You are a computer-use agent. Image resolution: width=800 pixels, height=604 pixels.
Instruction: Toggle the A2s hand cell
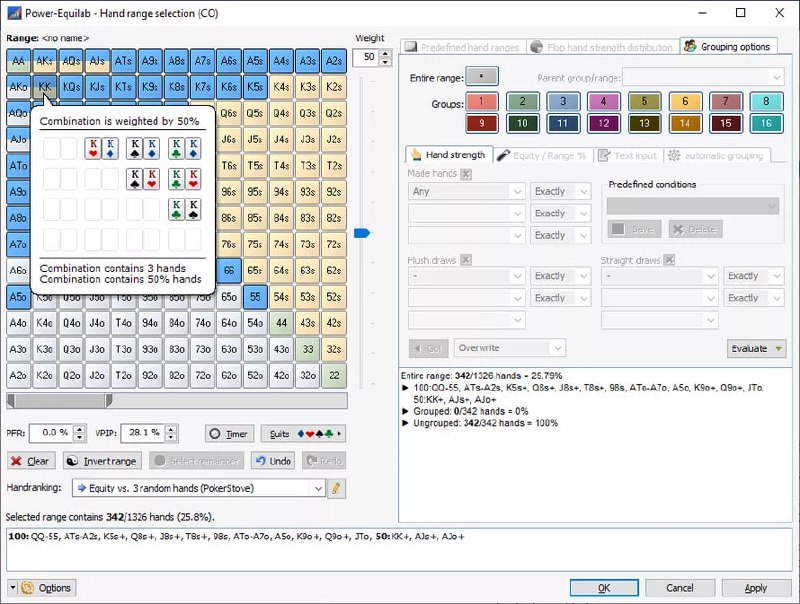click(334, 61)
